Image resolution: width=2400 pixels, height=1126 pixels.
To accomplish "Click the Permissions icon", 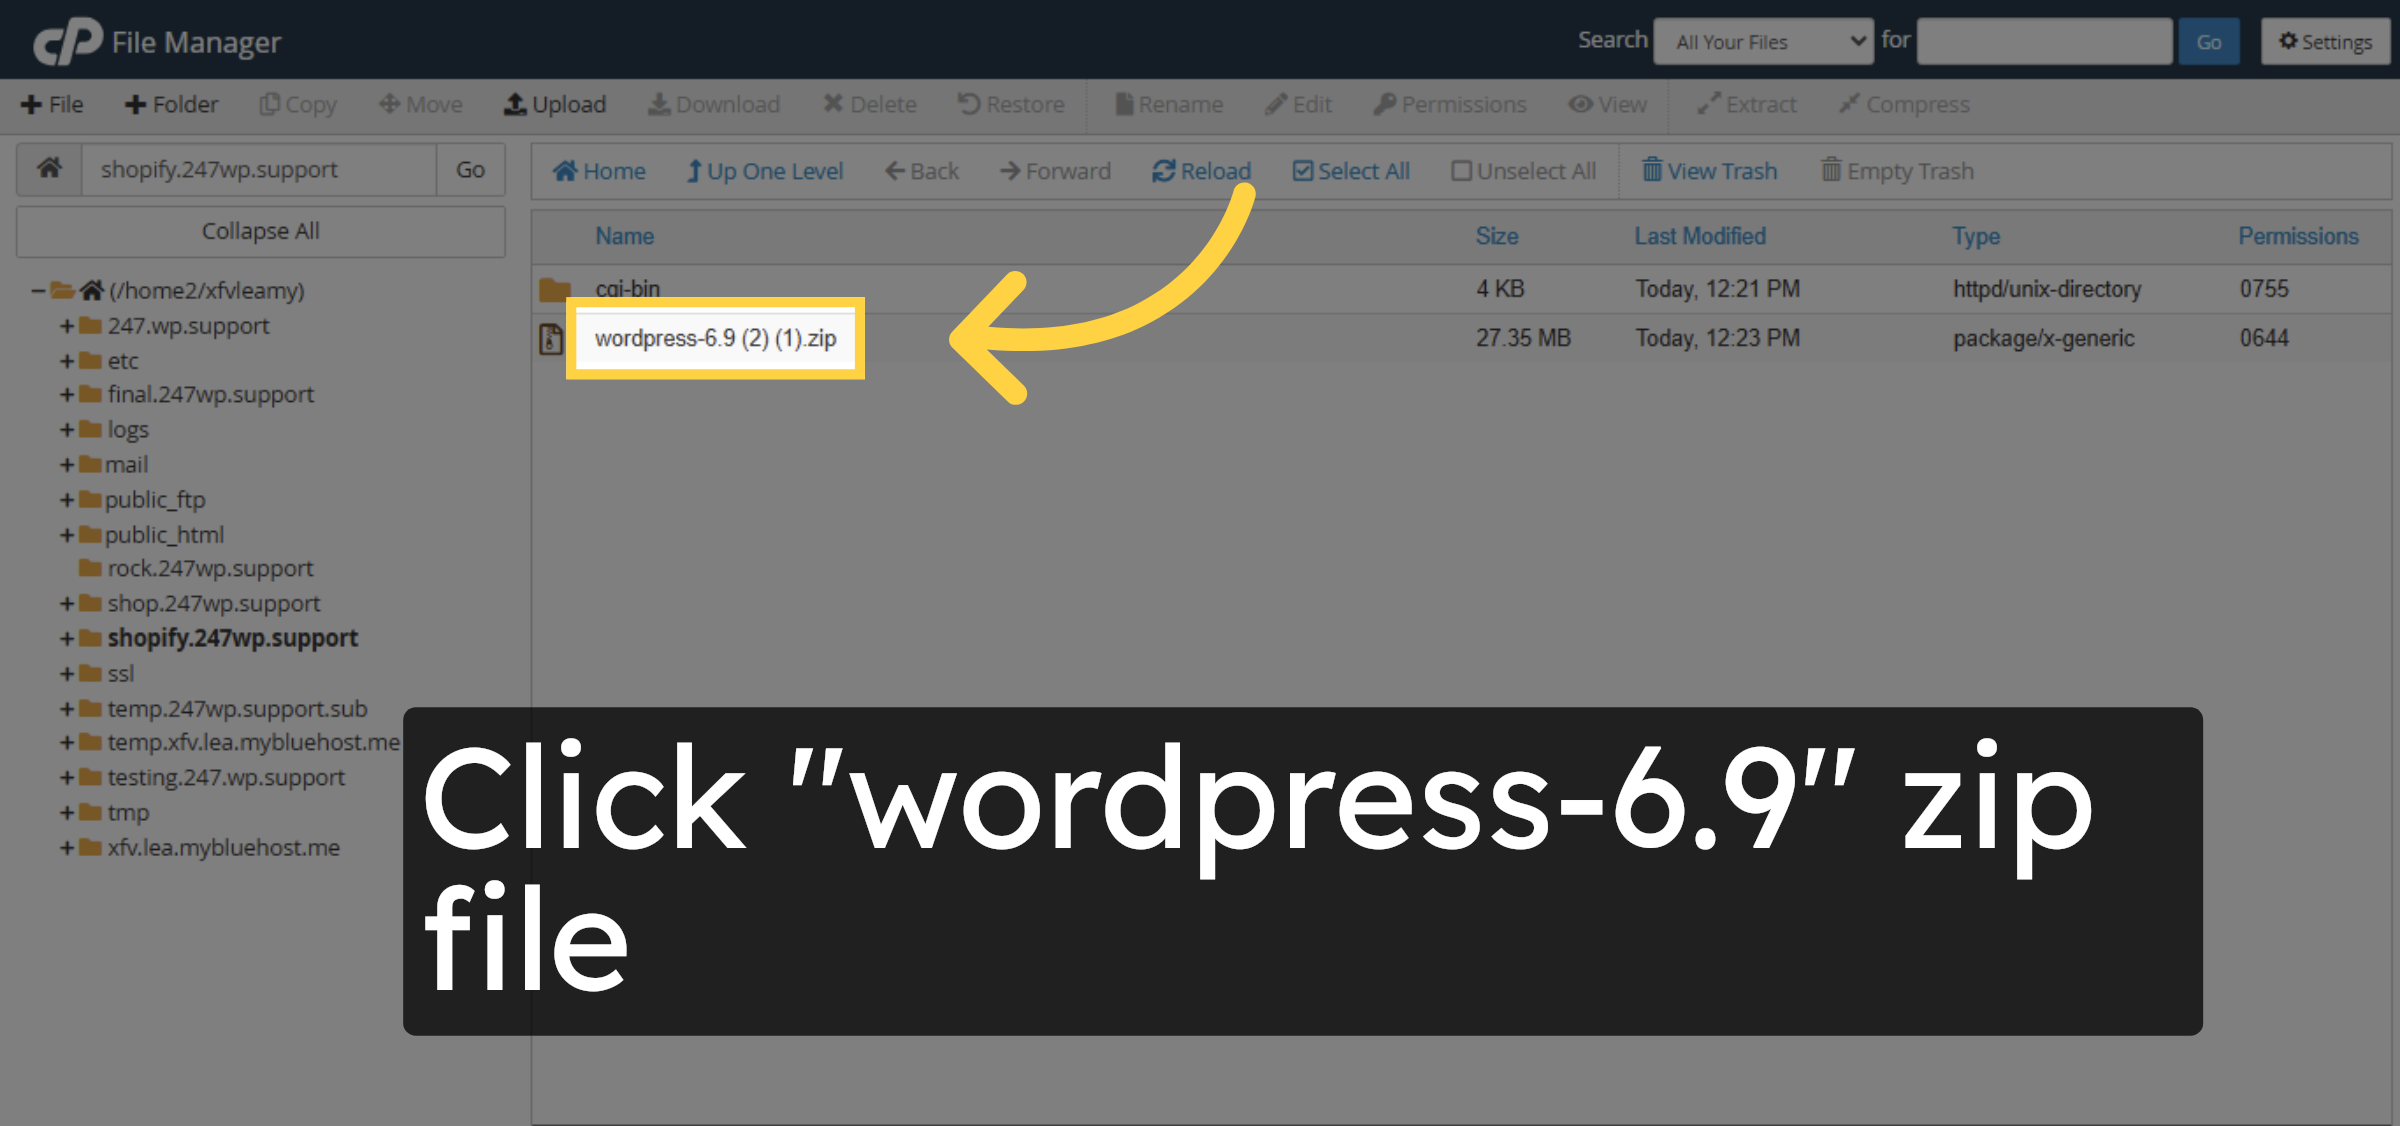I will click(1450, 104).
